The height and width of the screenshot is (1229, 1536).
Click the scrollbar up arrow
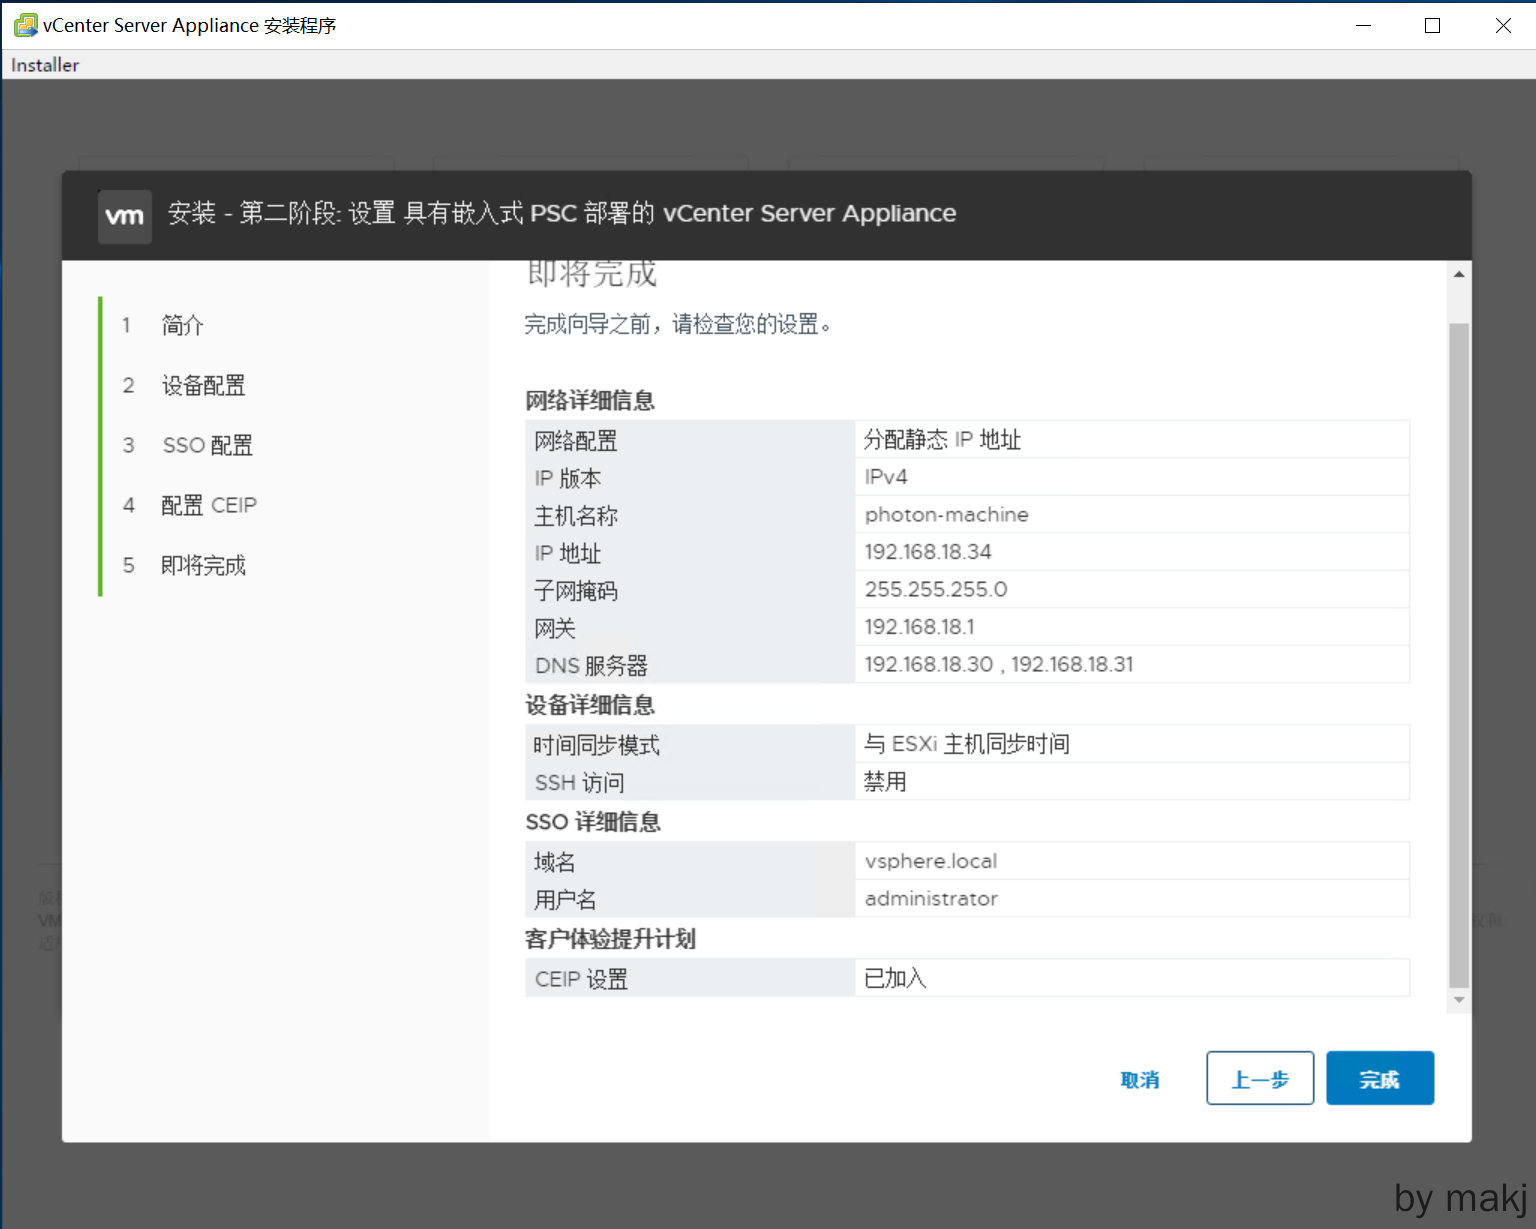coord(1459,274)
